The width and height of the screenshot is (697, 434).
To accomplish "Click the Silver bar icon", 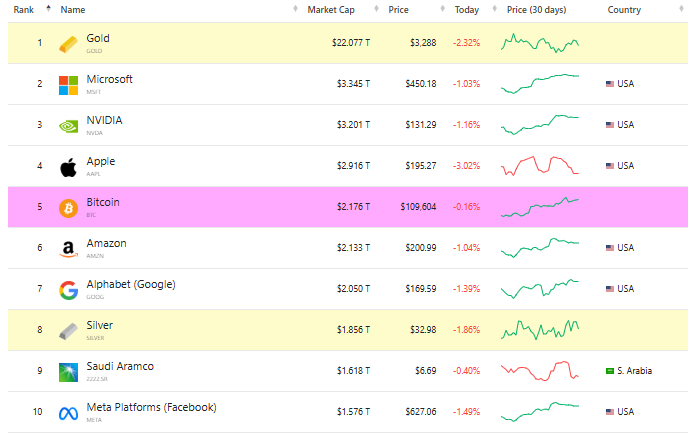I will click(68, 331).
